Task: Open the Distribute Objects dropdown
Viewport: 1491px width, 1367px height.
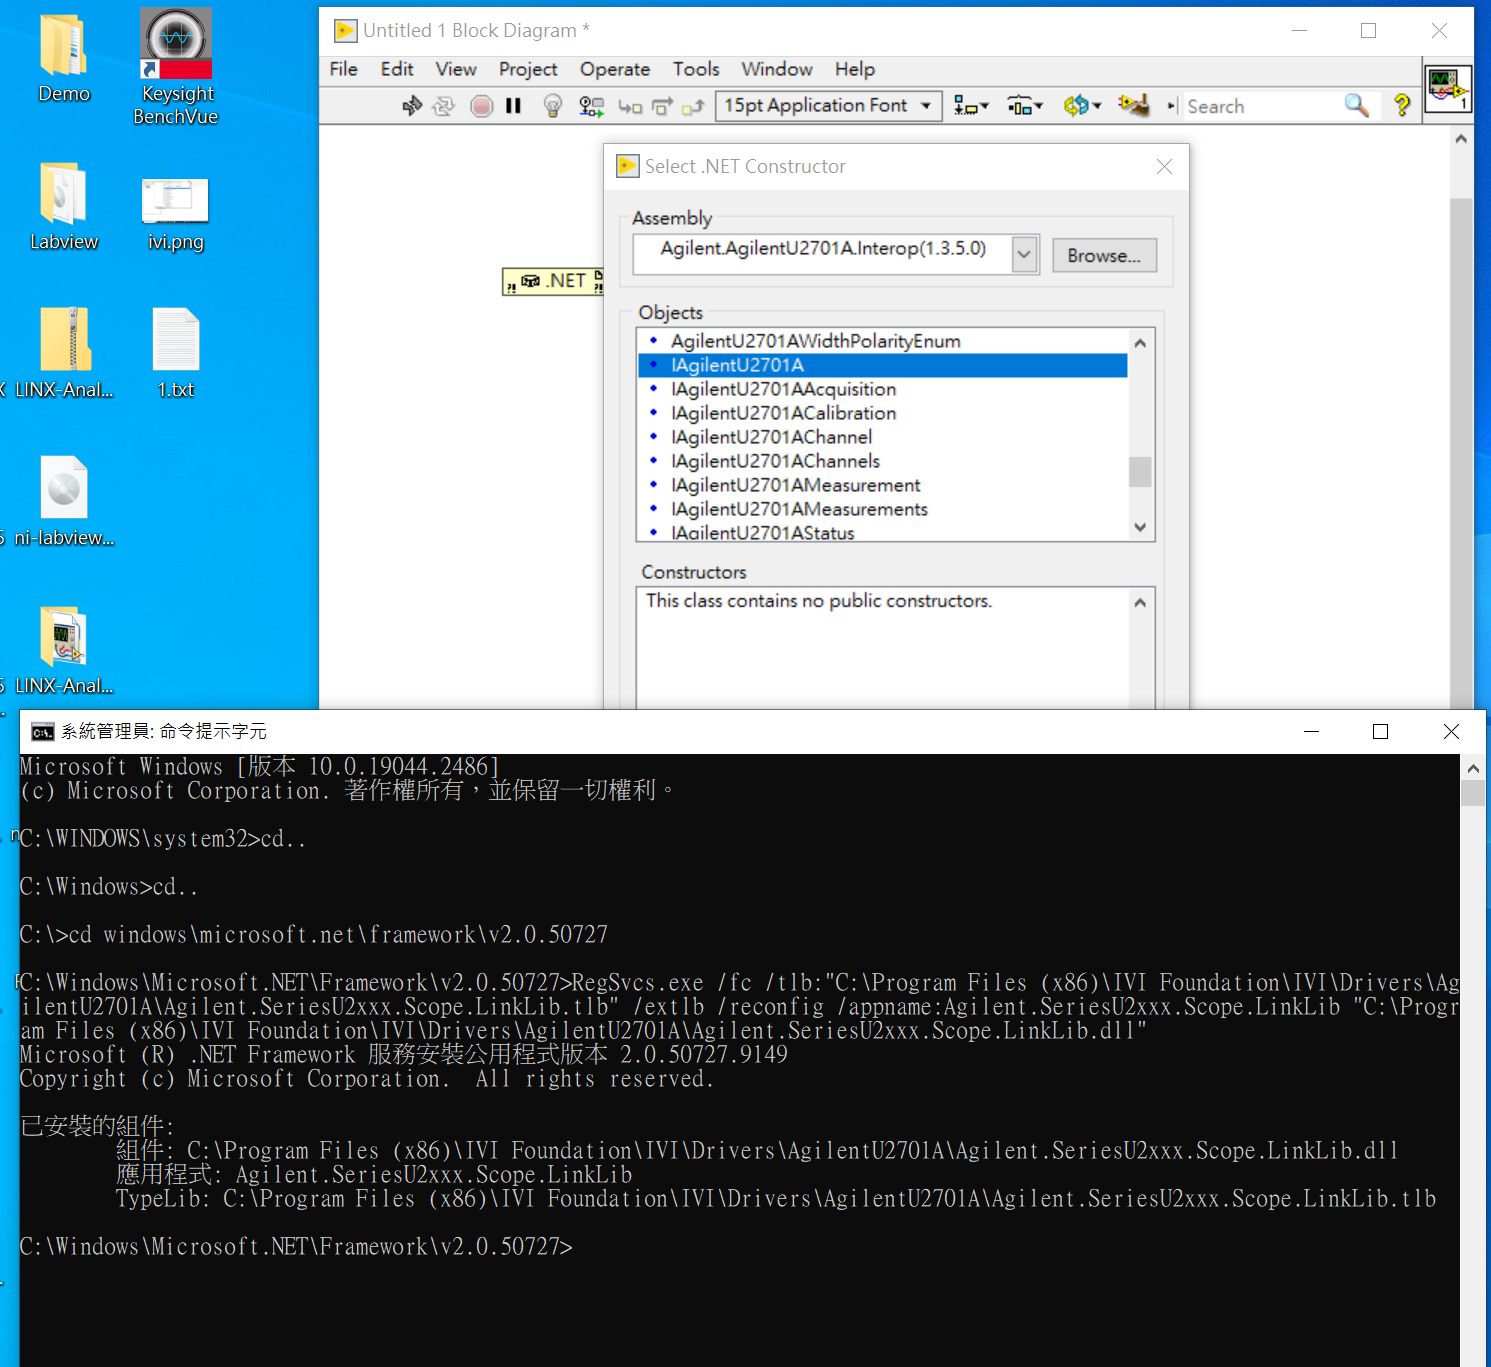Action: coord(1024,106)
